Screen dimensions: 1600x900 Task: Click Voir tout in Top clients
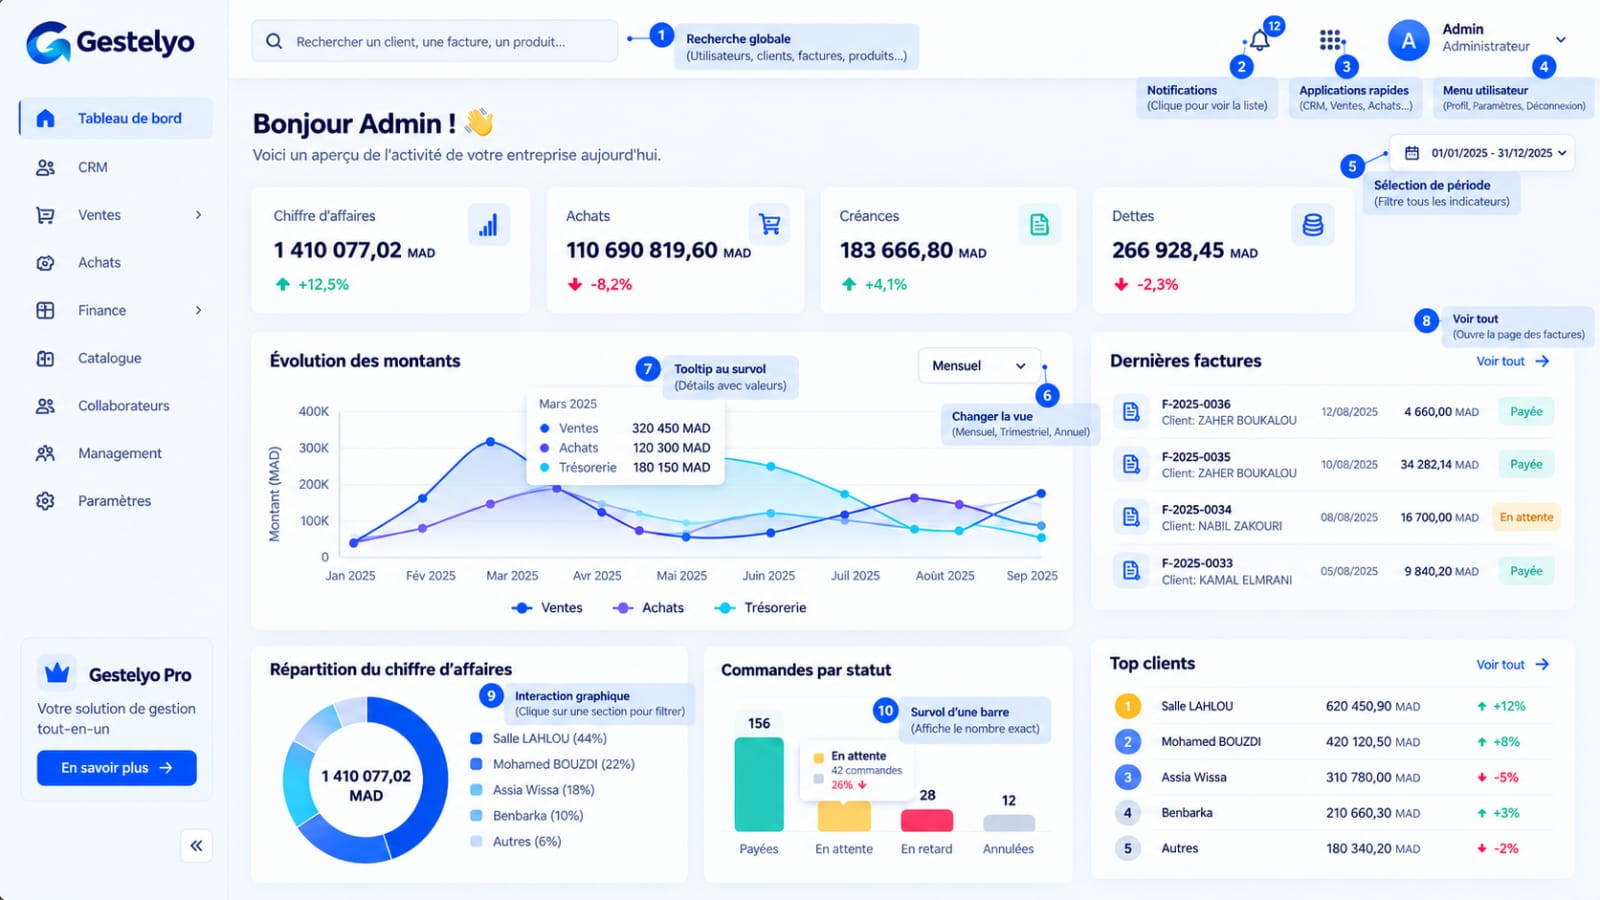[1513, 664]
